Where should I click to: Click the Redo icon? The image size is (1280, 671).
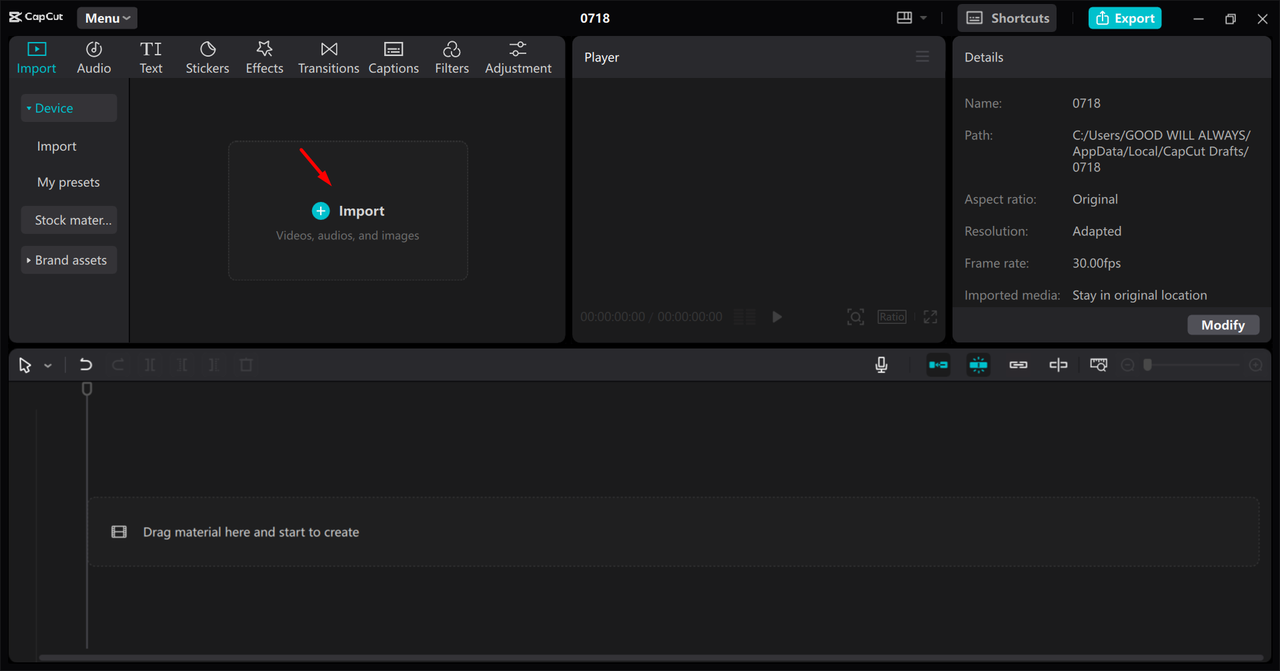tap(118, 366)
